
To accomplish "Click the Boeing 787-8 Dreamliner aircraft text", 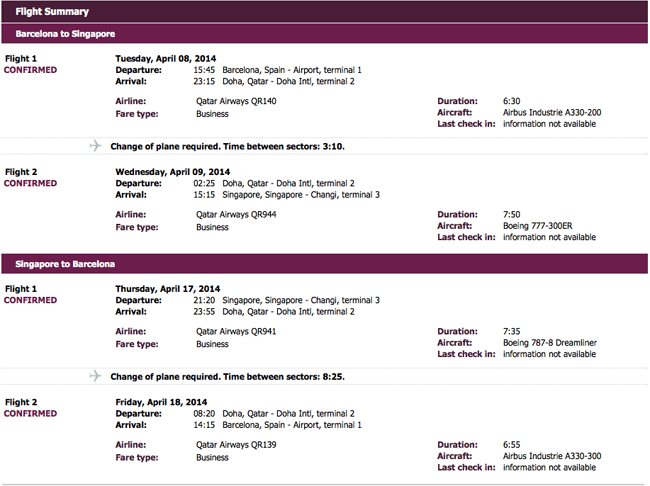I will point(550,343).
